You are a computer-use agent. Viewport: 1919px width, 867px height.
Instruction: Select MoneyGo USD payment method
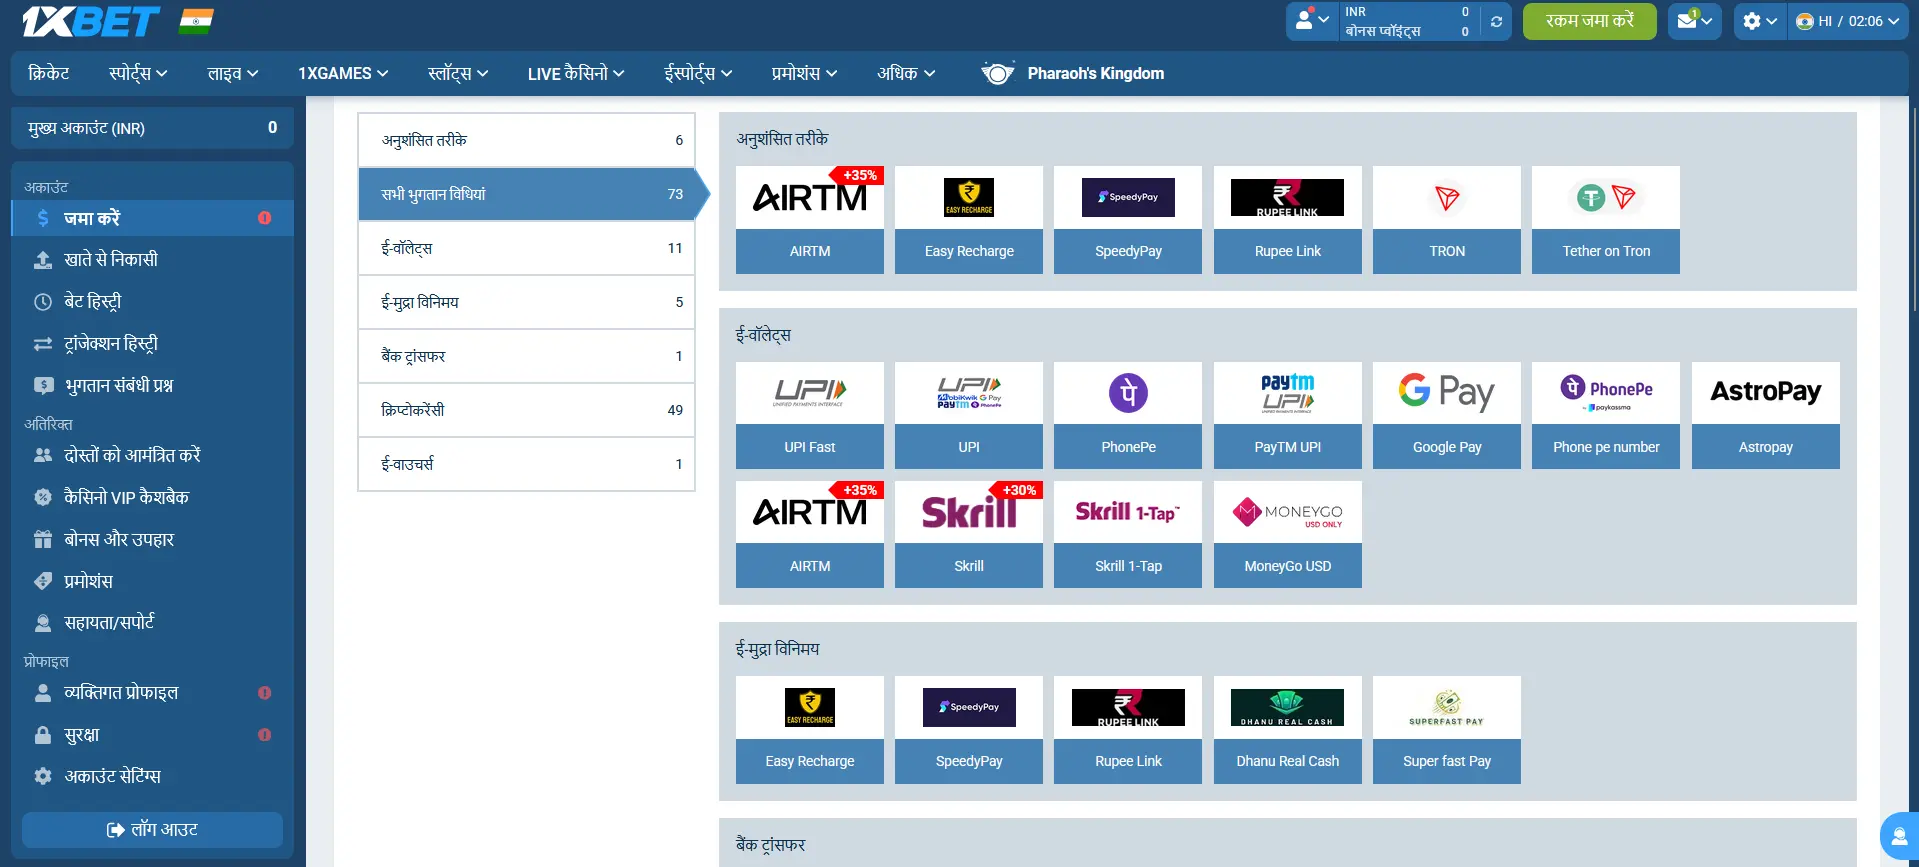tap(1288, 534)
